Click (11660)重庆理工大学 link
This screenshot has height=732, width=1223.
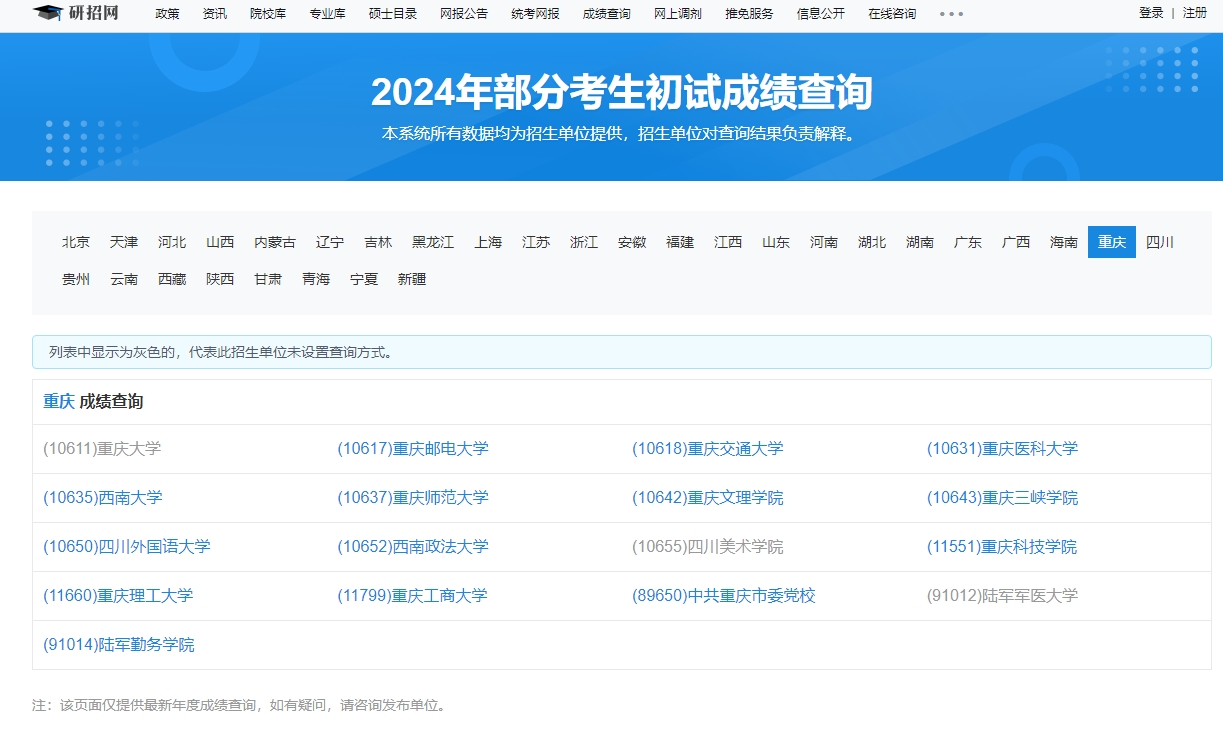click(118, 596)
